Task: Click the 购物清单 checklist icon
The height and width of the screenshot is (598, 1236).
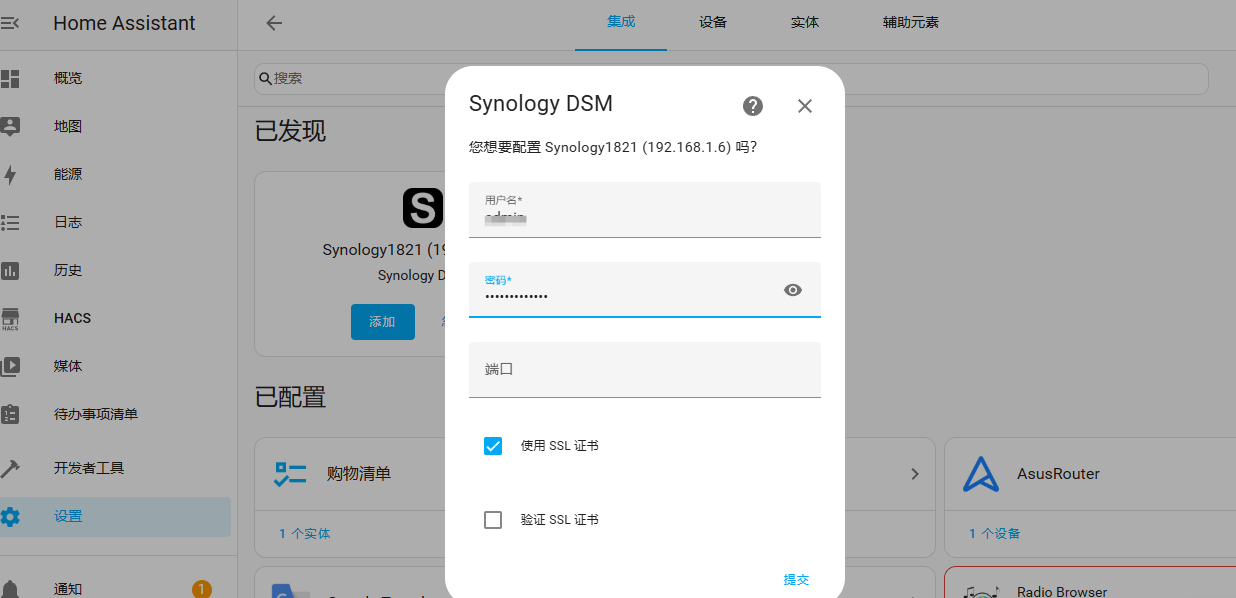Action: (290, 474)
